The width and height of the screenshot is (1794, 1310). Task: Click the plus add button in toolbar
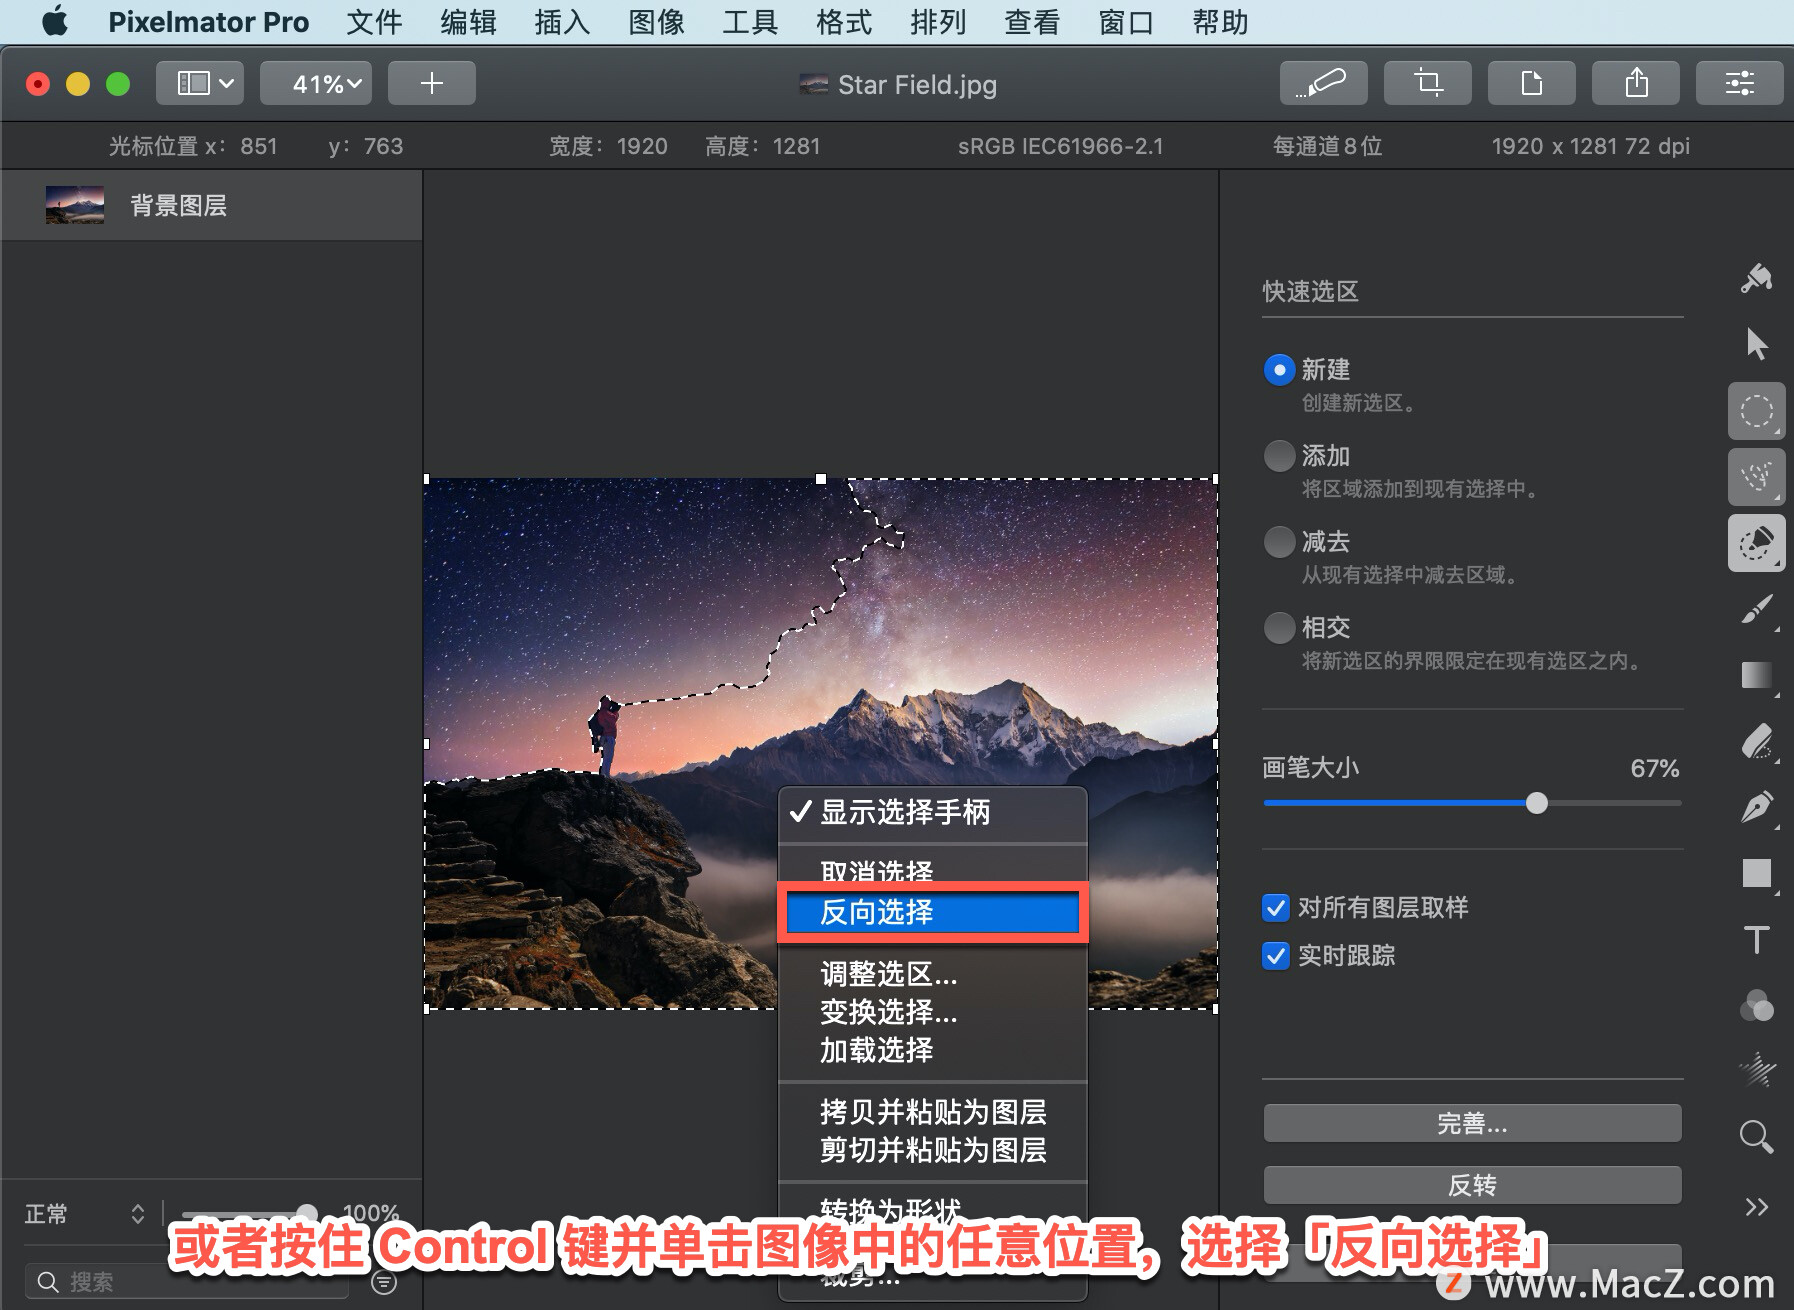pyautogui.click(x=431, y=83)
